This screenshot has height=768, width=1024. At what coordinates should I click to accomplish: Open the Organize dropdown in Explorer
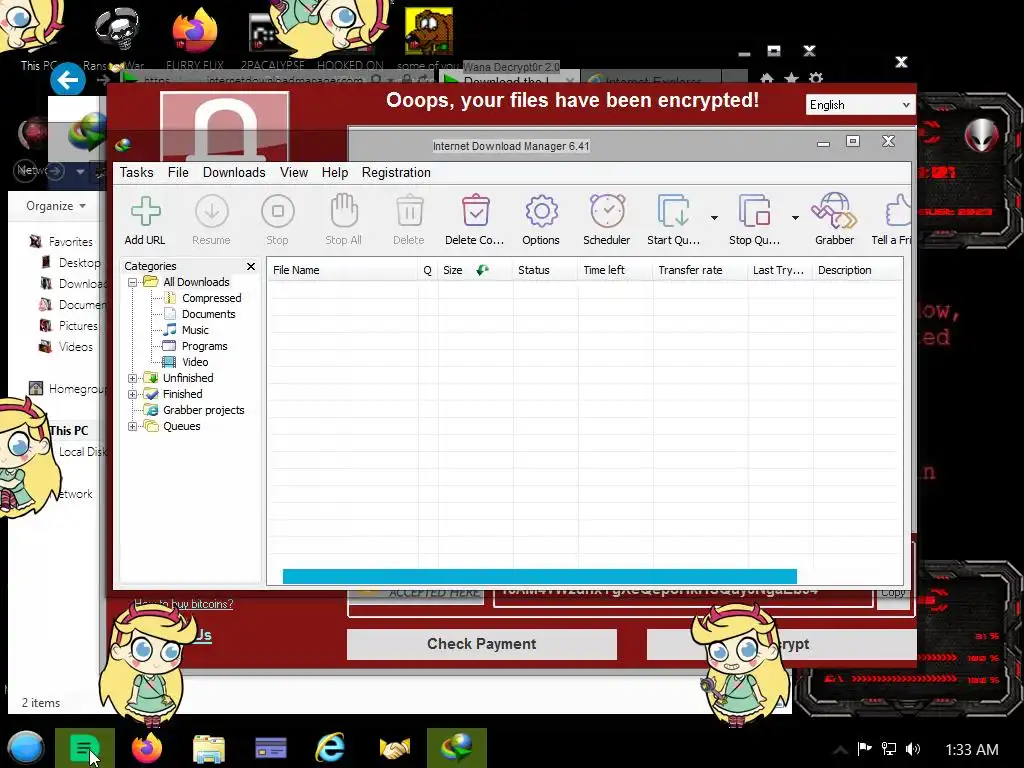pyautogui.click(x=56, y=206)
